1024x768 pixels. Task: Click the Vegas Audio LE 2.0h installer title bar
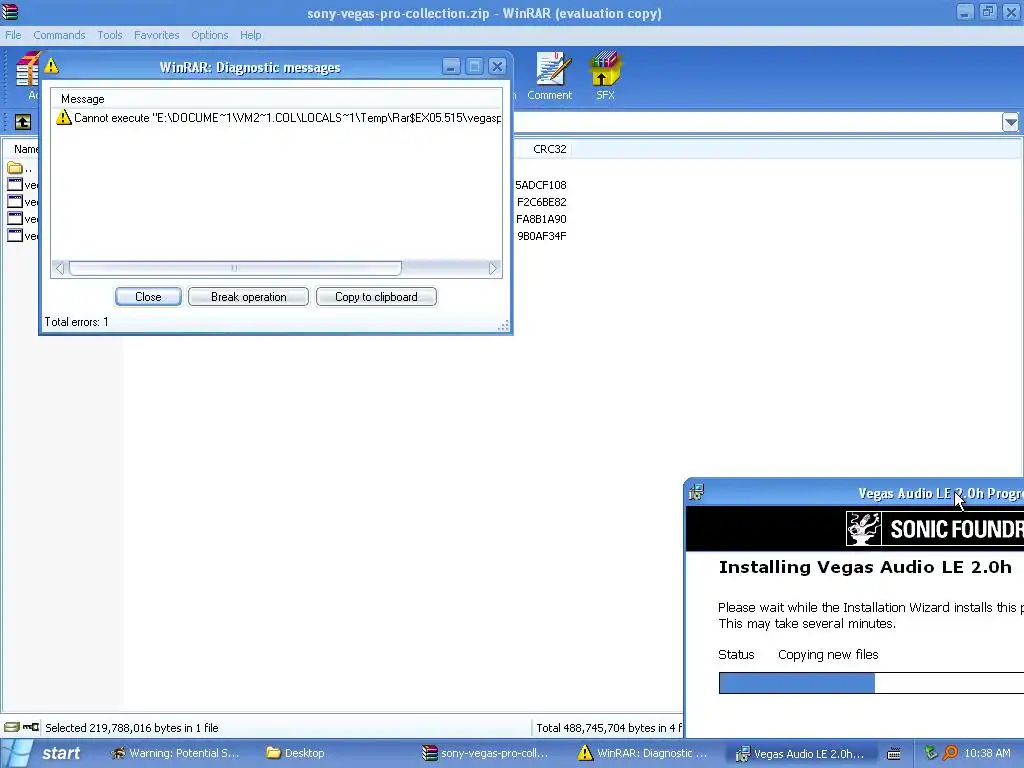tap(854, 492)
